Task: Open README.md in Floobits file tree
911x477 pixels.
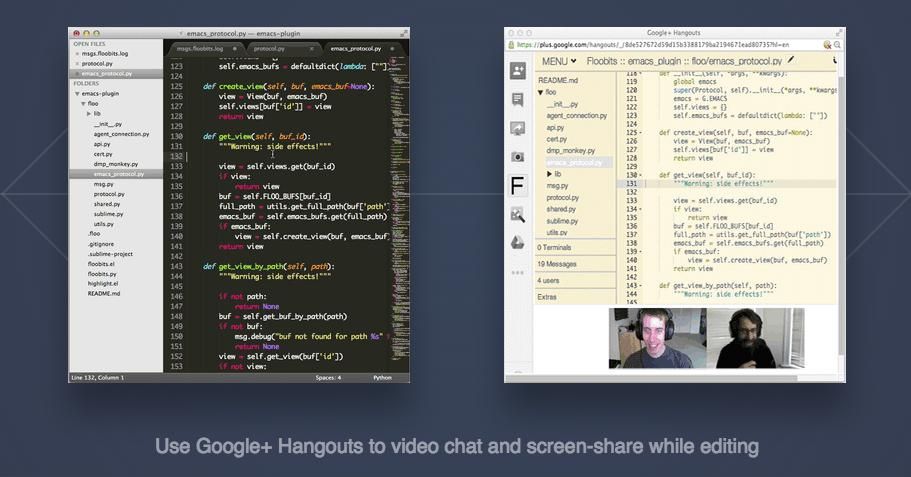Action: tap(558, 80)
